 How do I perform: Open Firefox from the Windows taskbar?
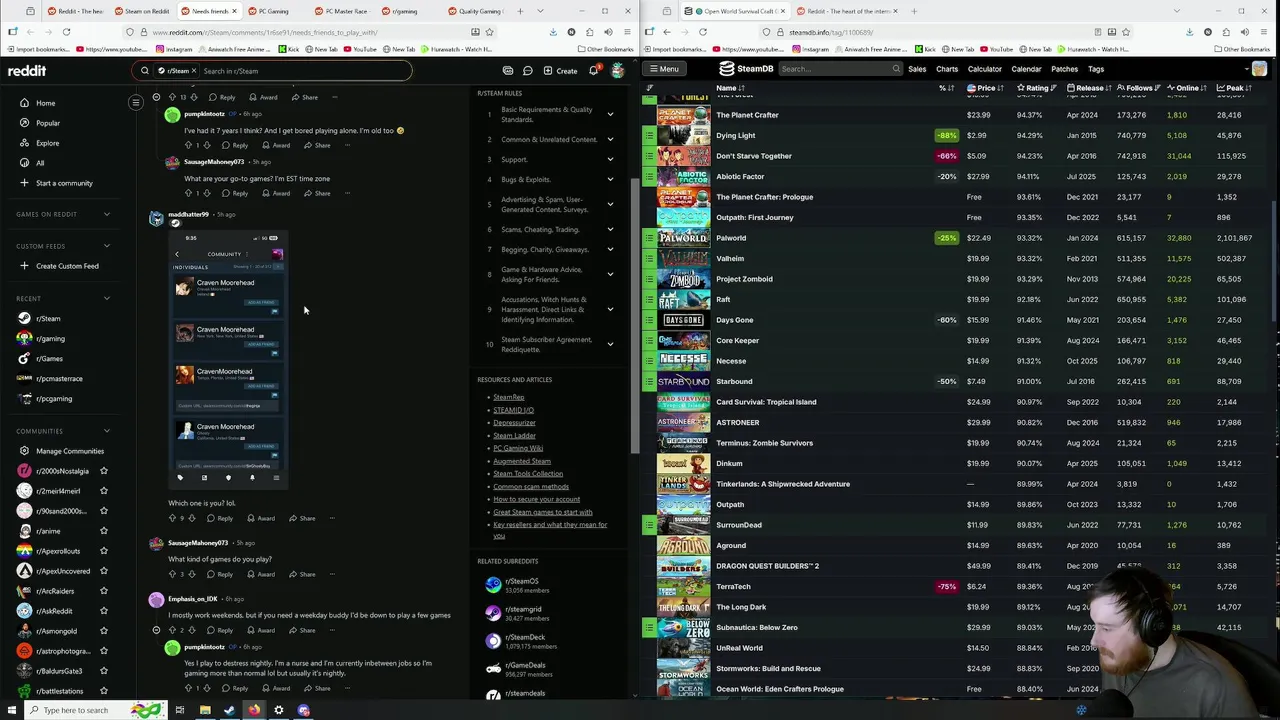click(x=254, y=710)
